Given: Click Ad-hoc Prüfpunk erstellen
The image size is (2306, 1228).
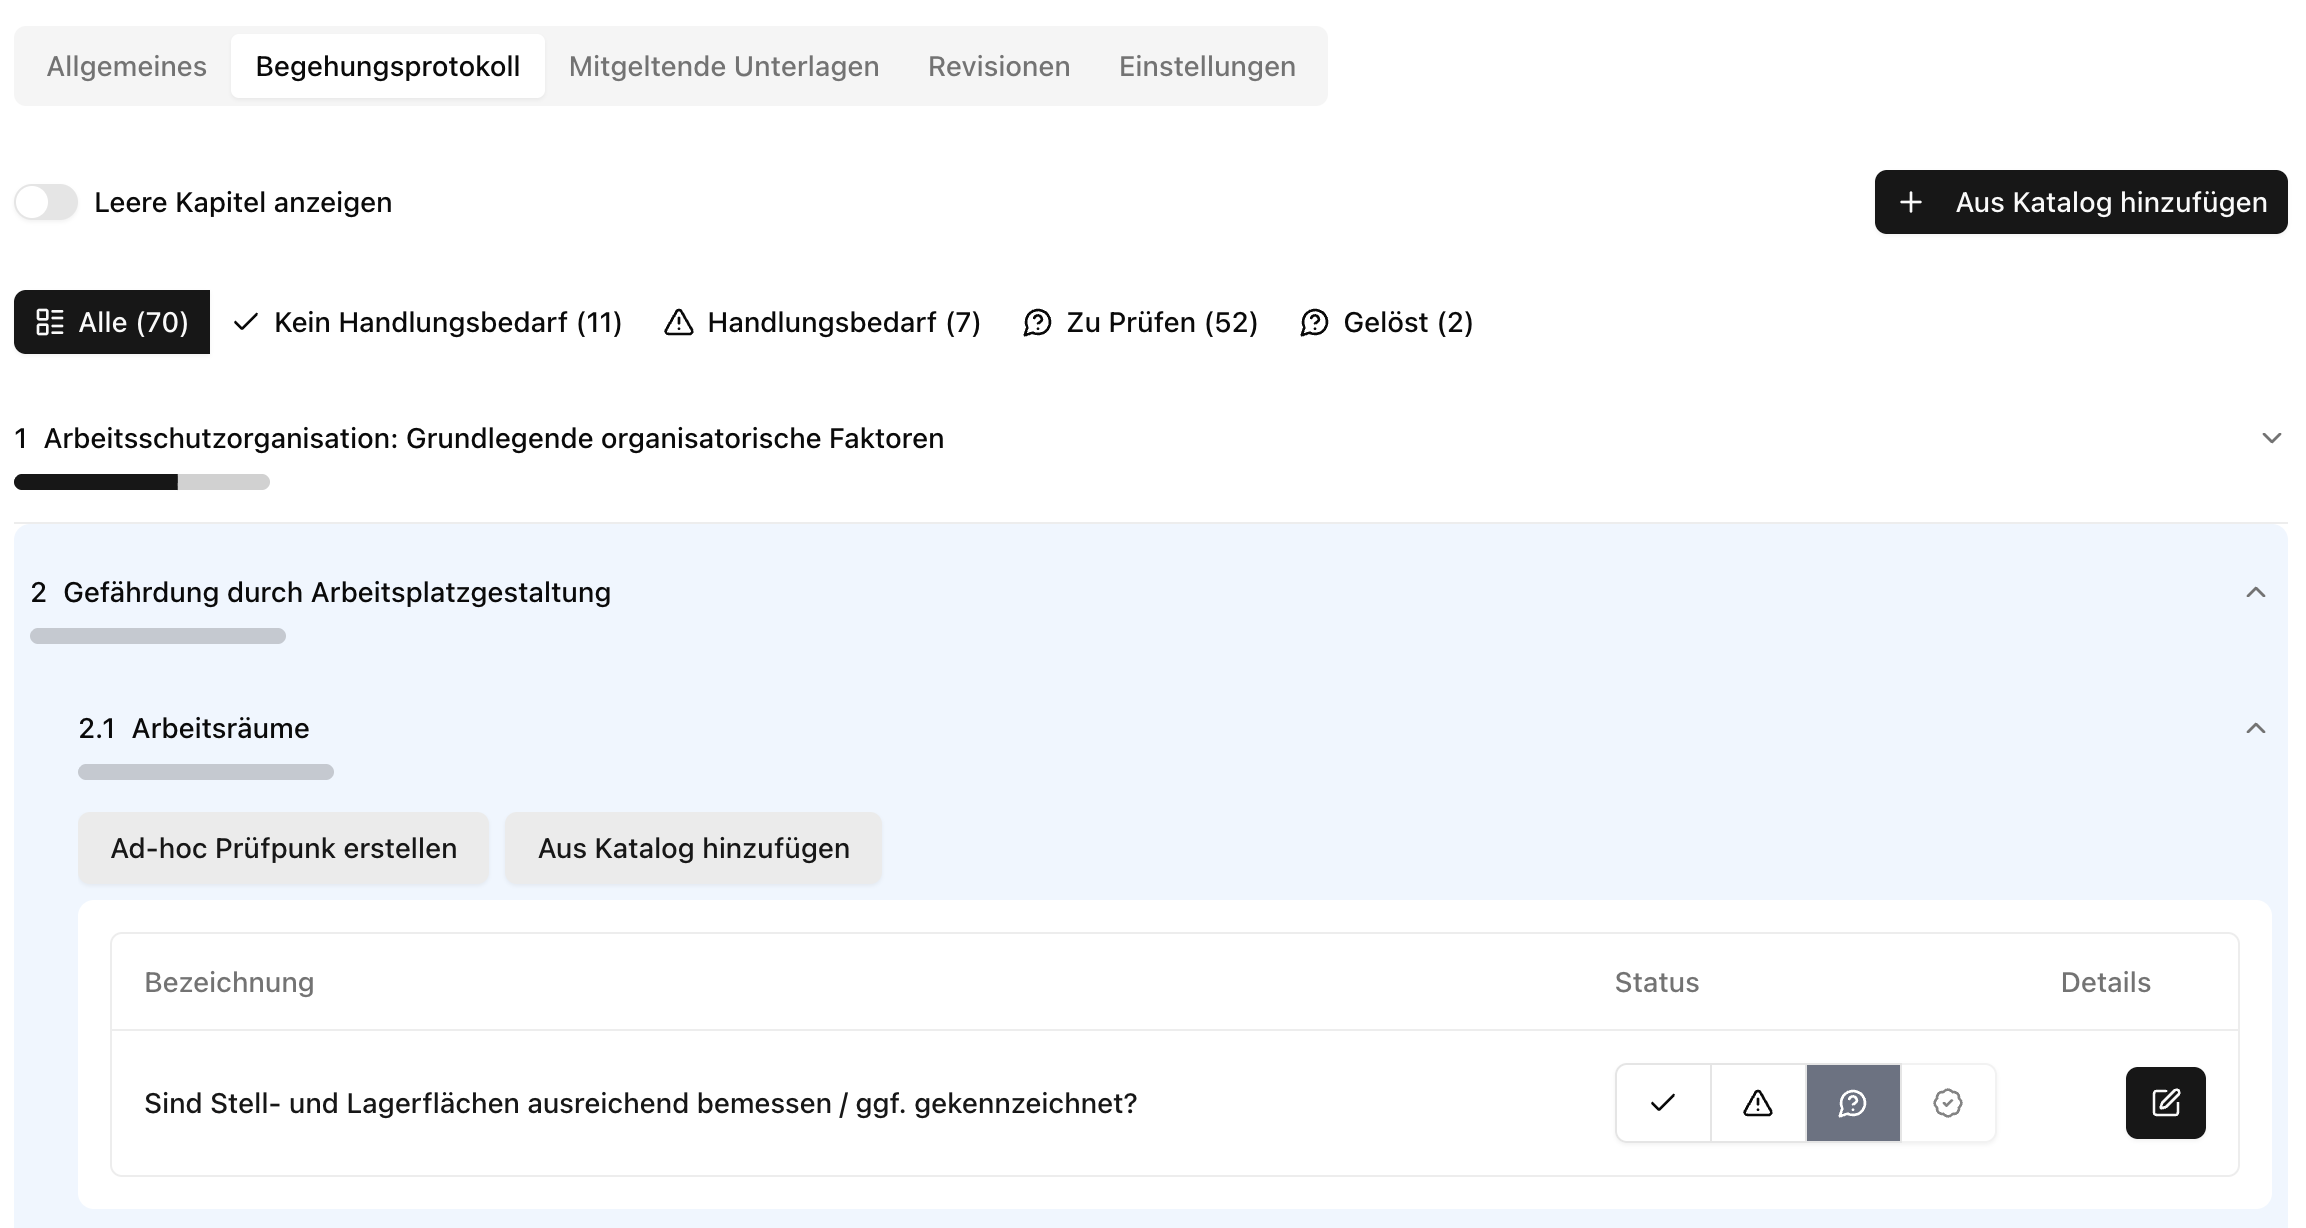Looking at the screenshot, I should 283,848.
